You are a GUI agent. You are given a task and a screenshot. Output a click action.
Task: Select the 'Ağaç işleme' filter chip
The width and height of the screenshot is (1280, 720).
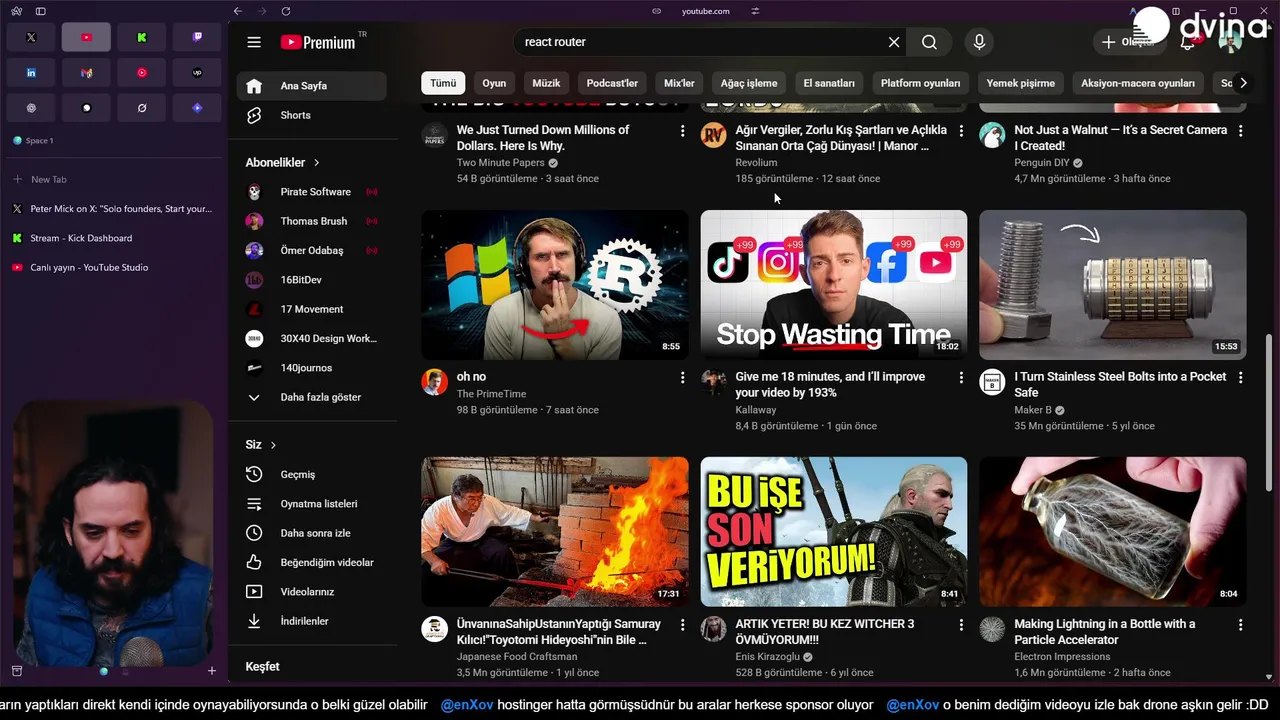(749, 83)
